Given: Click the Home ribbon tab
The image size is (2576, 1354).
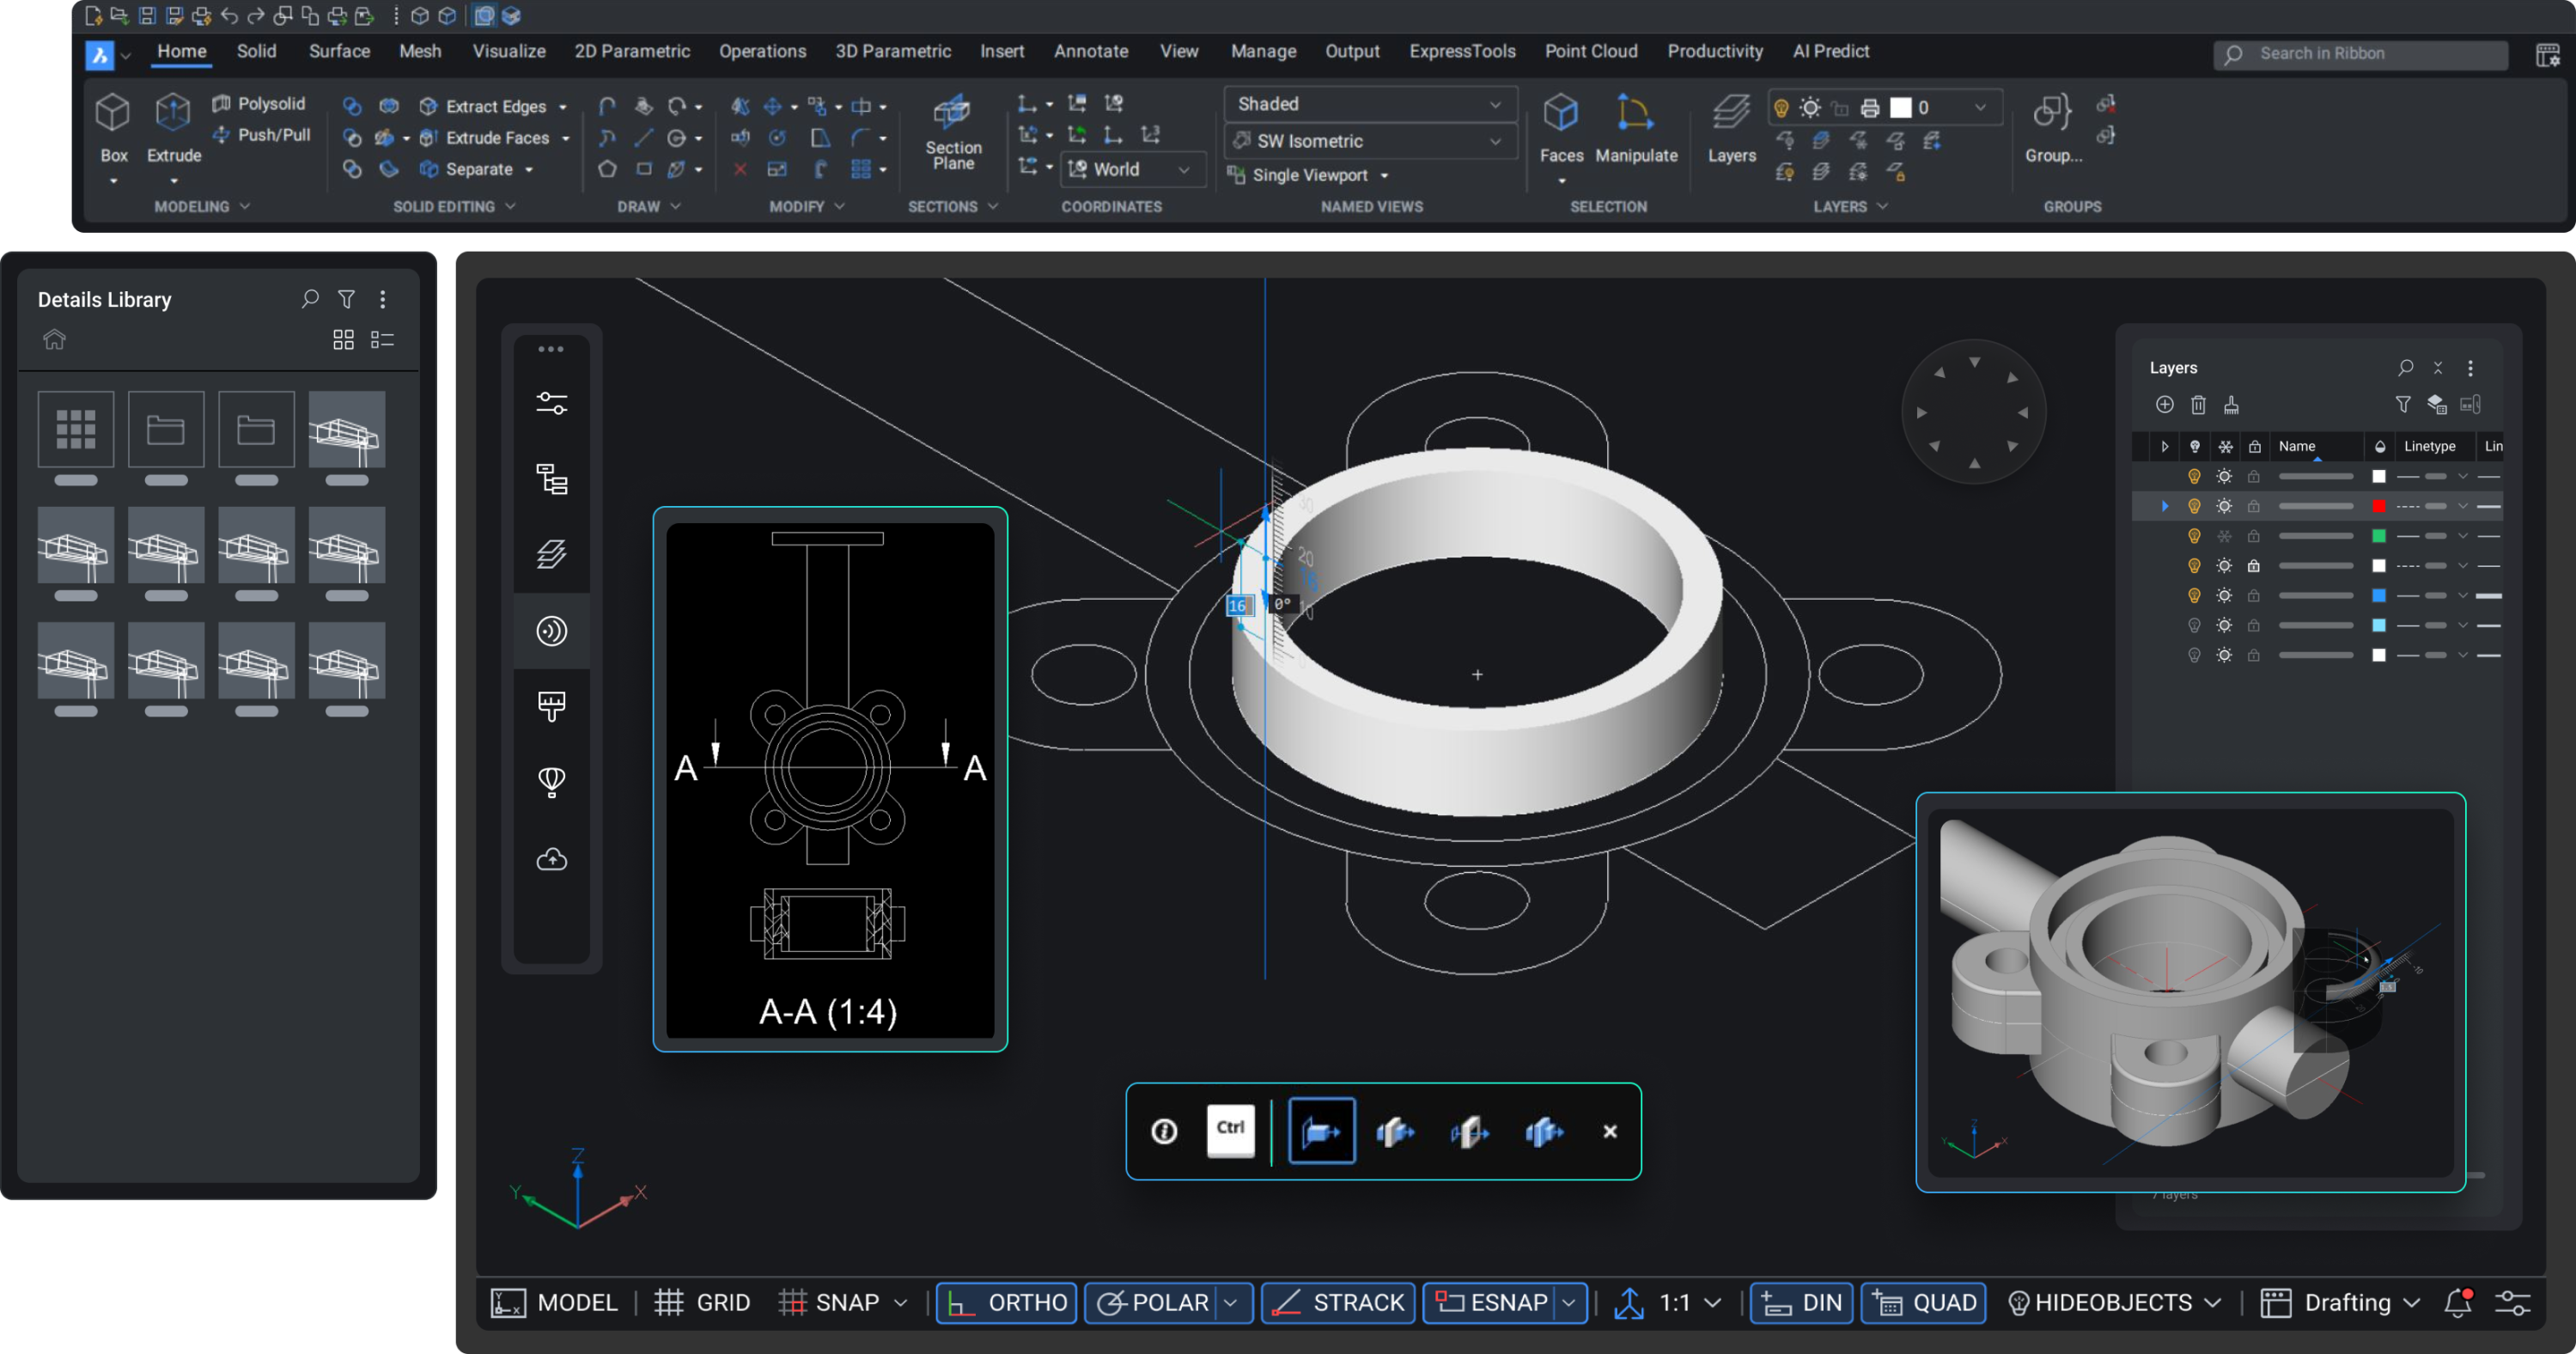Looking at the screenshot, I should (180, 51).
